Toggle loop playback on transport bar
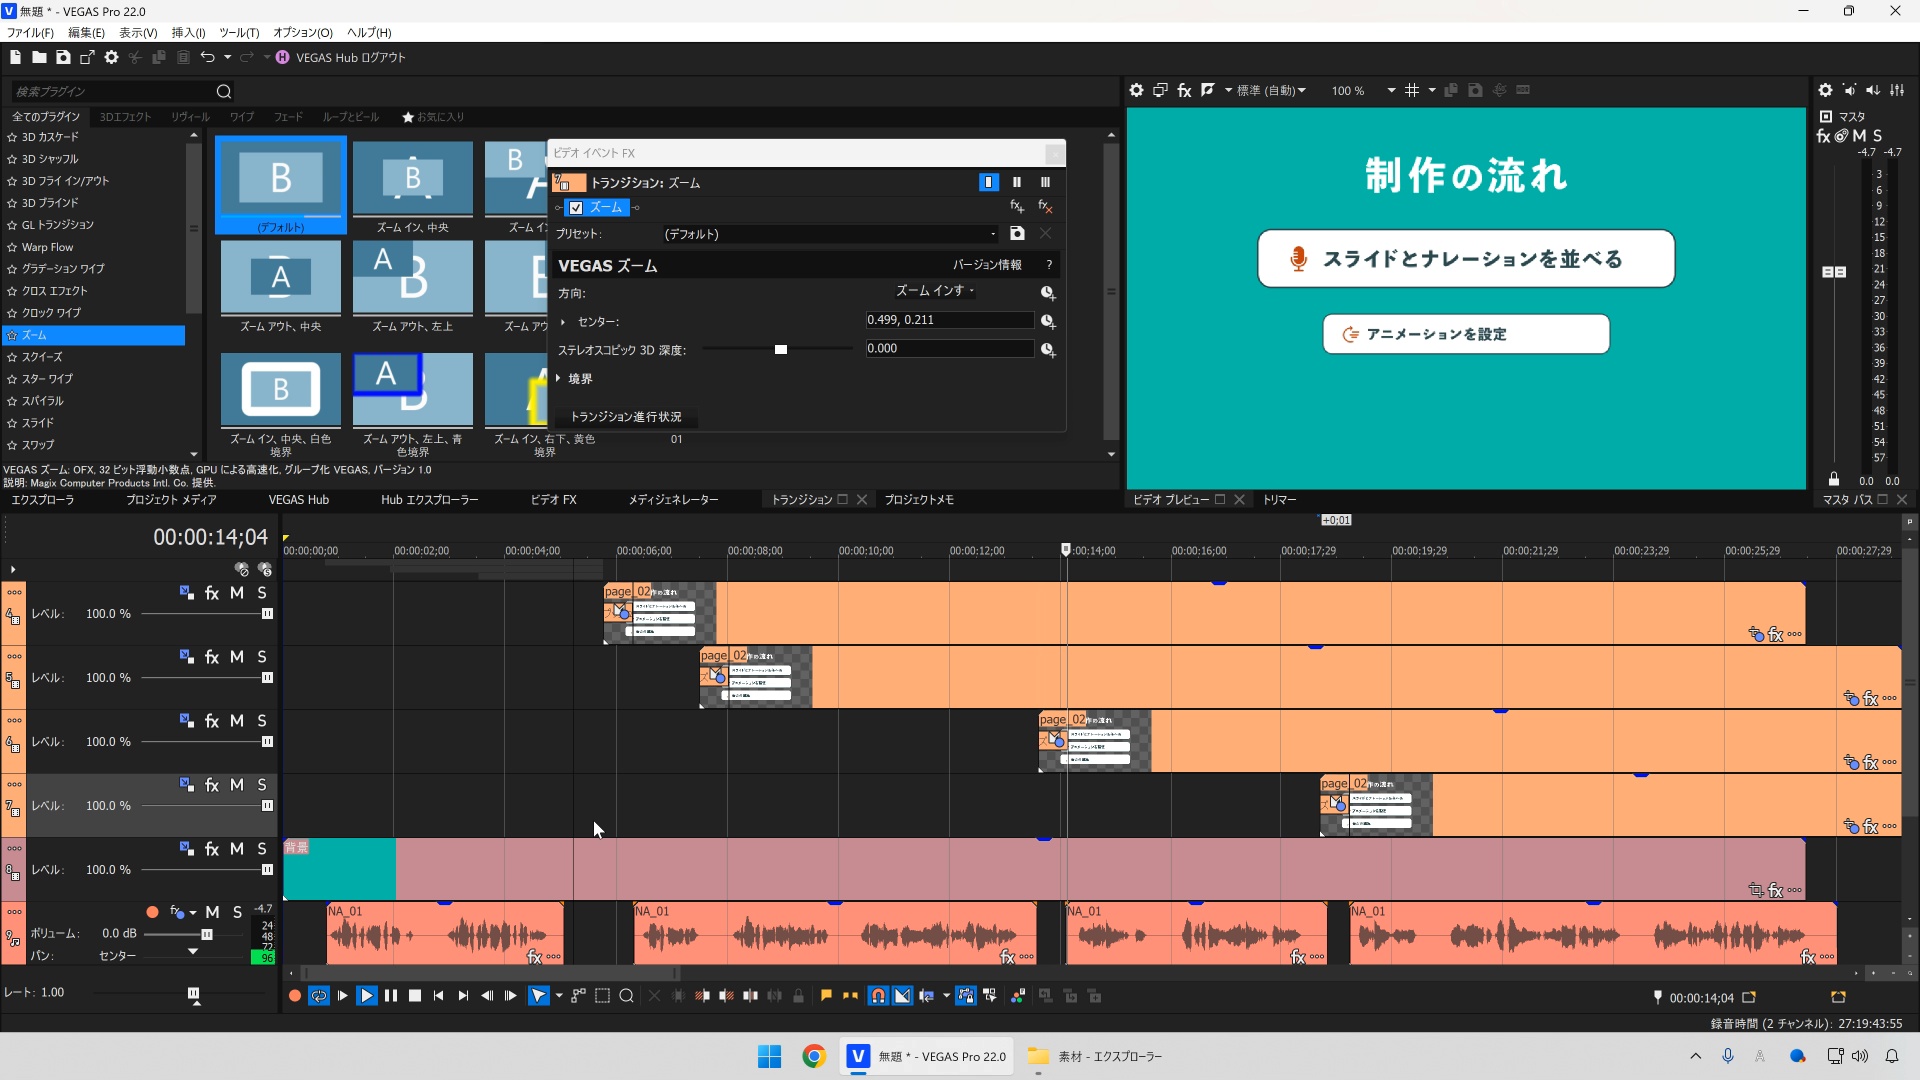The width and height of the screenshot is (1920, 1080). [x=319, y=996]
